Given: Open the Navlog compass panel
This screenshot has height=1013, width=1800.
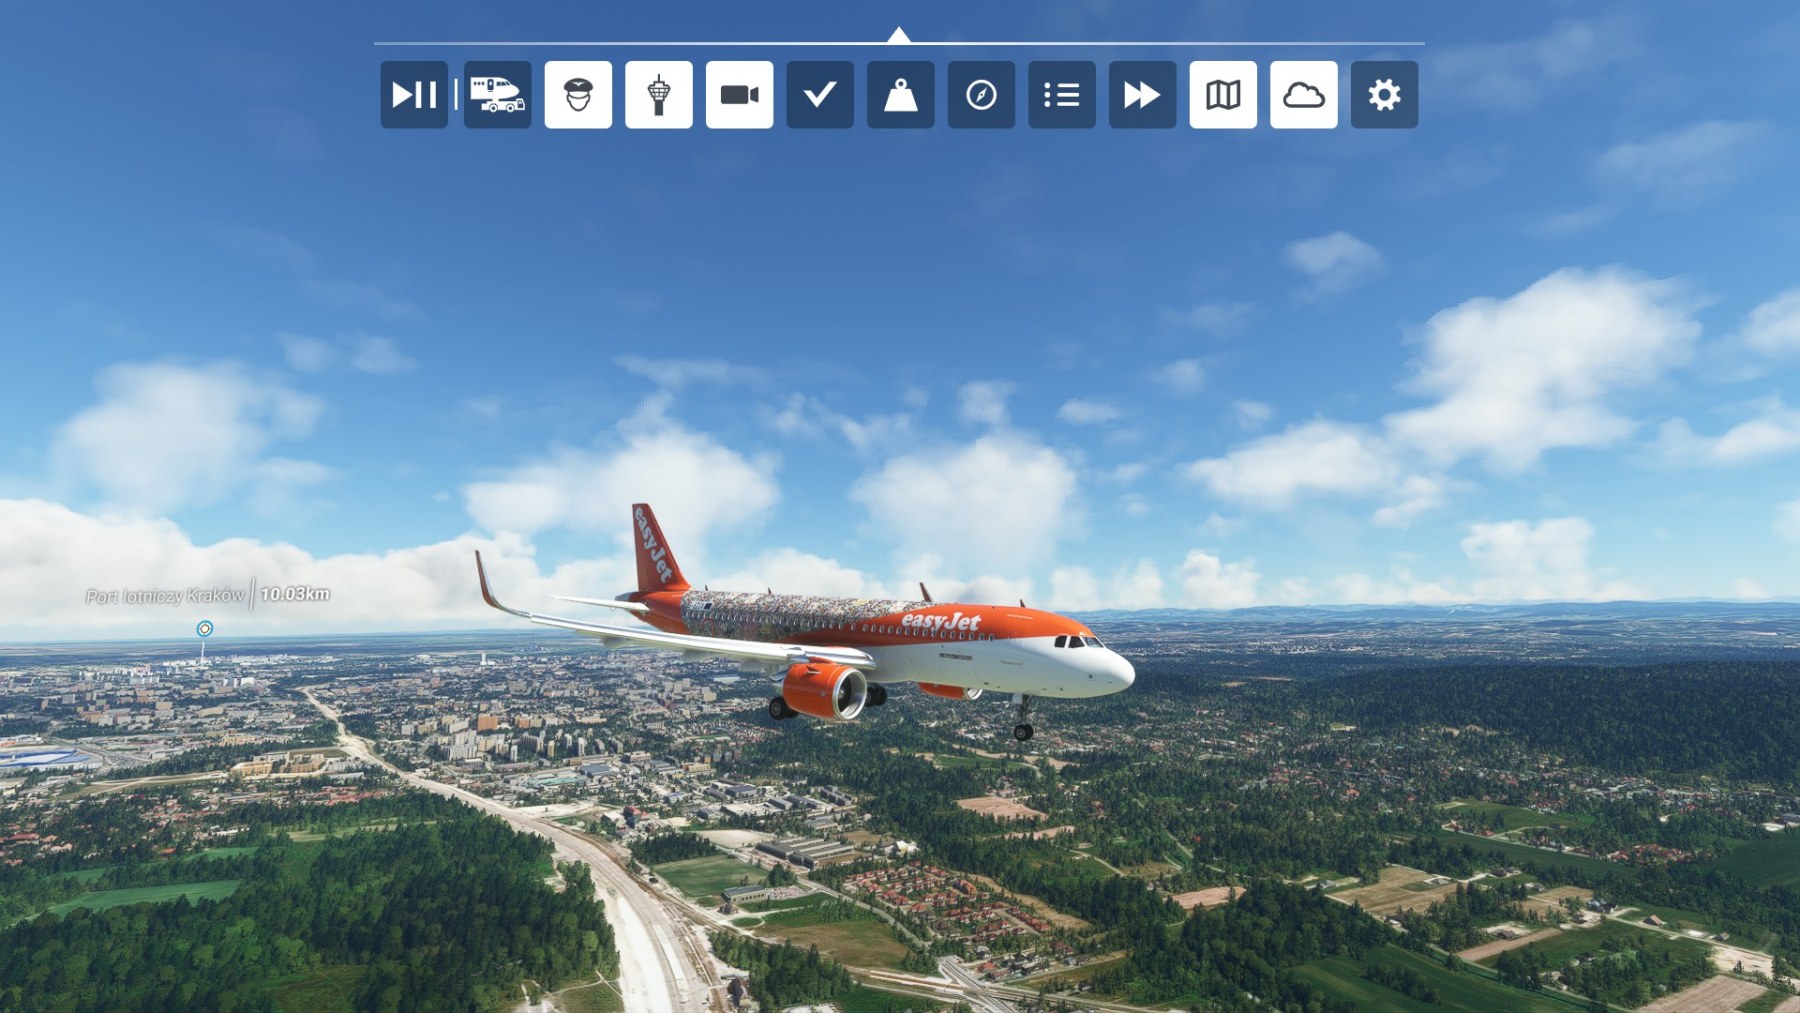Looking at the screenshot, I should coord(981,95).
